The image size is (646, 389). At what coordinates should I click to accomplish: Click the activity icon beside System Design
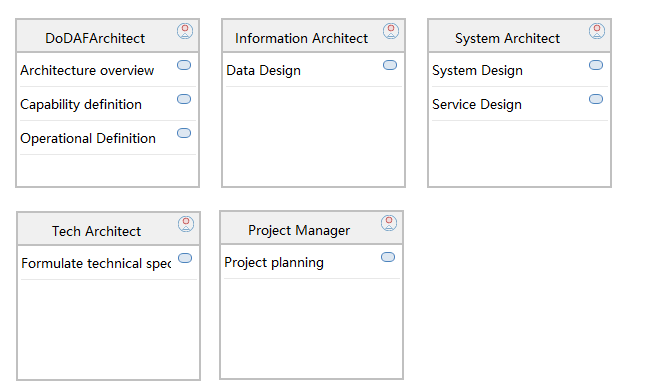(596, 65)
